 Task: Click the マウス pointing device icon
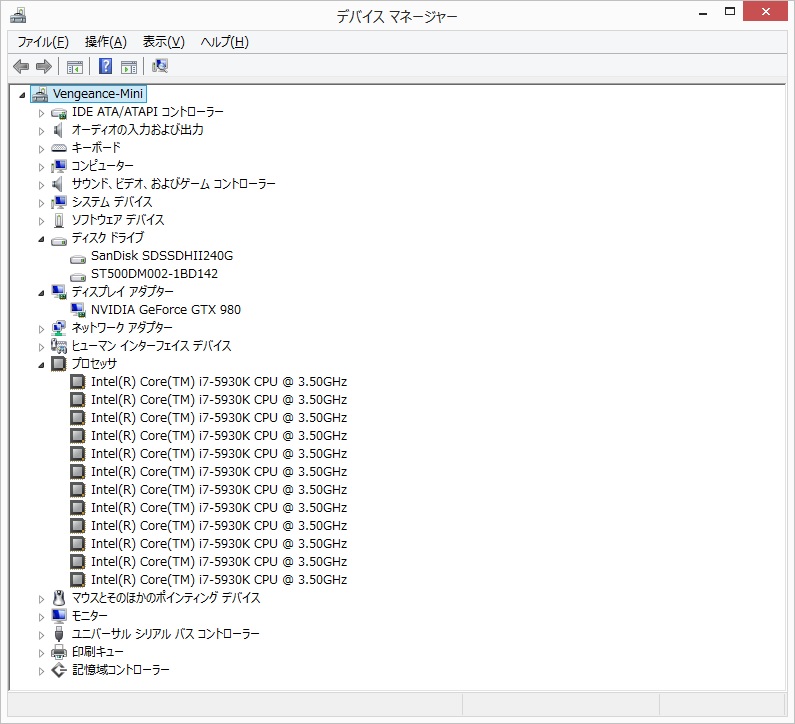(x=59, y=598)
